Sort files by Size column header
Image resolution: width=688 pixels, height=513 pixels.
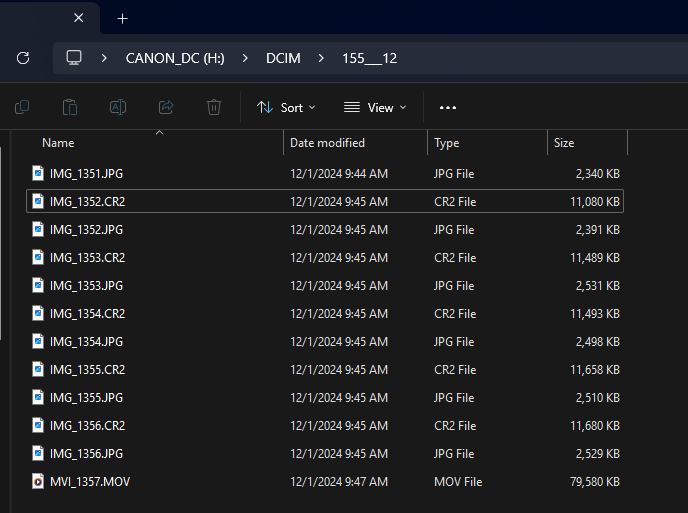(x=564, y=143)
